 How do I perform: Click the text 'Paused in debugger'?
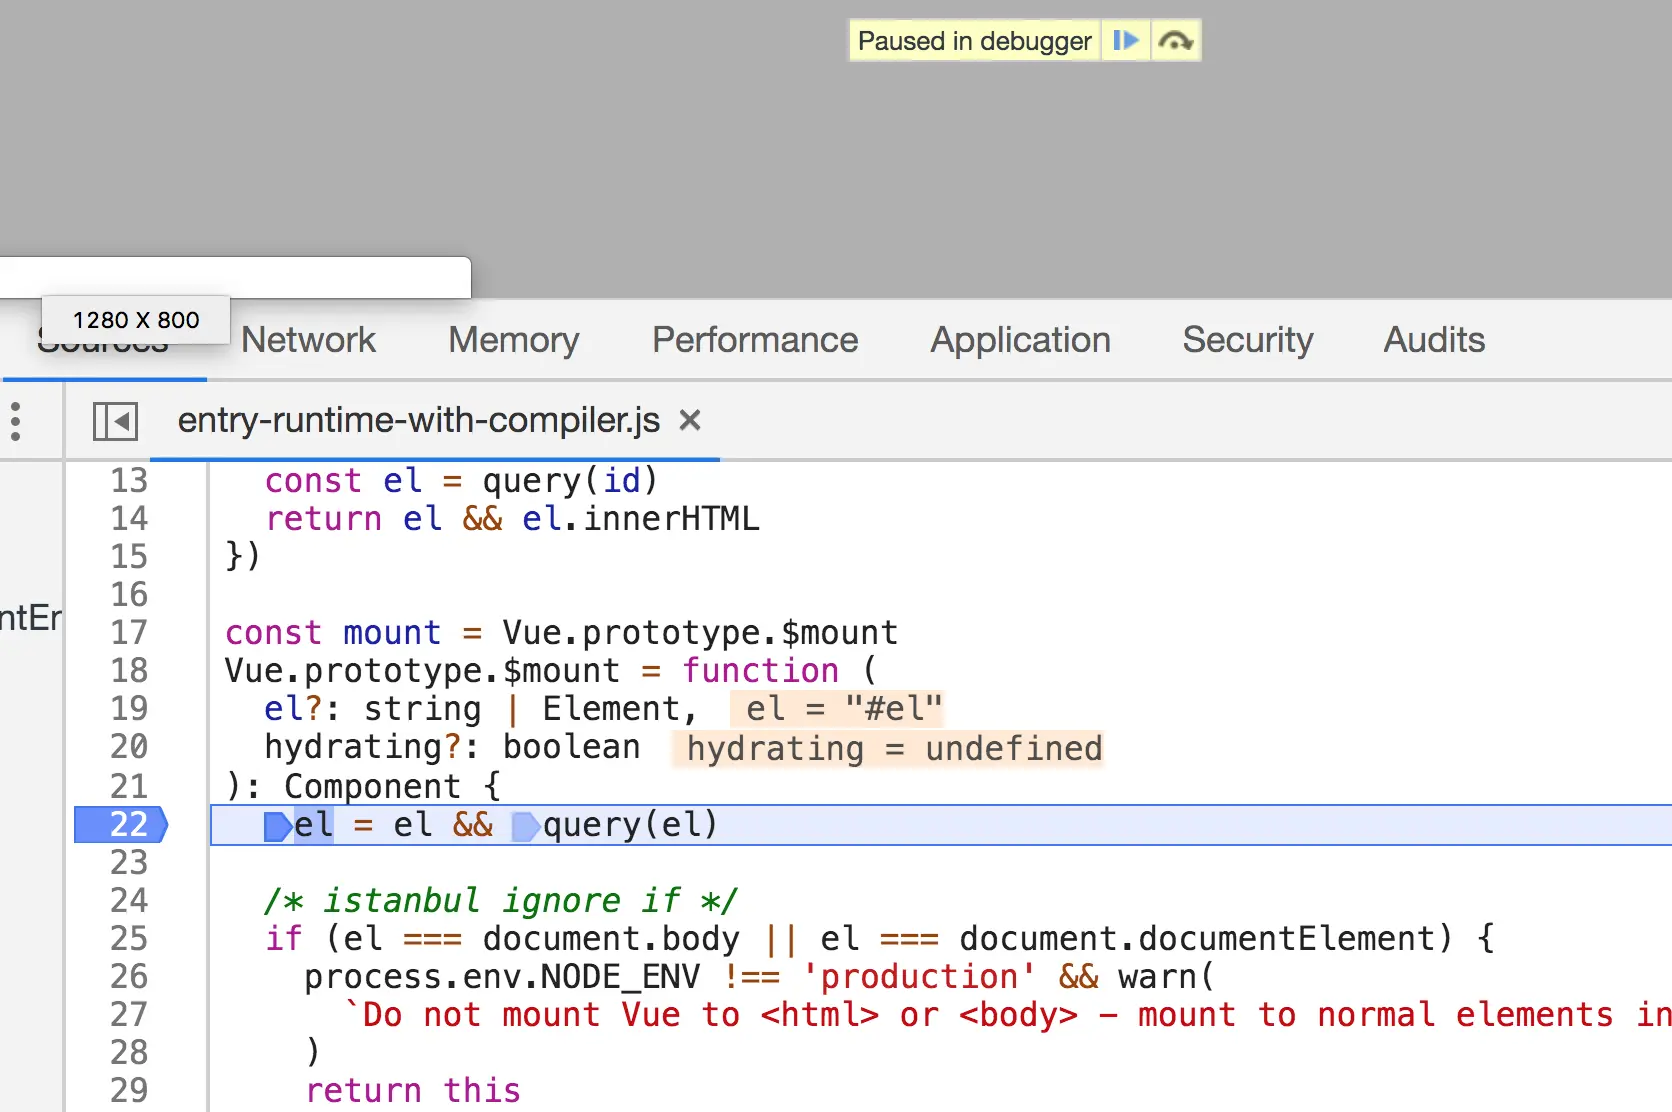(x=974, y=41)
